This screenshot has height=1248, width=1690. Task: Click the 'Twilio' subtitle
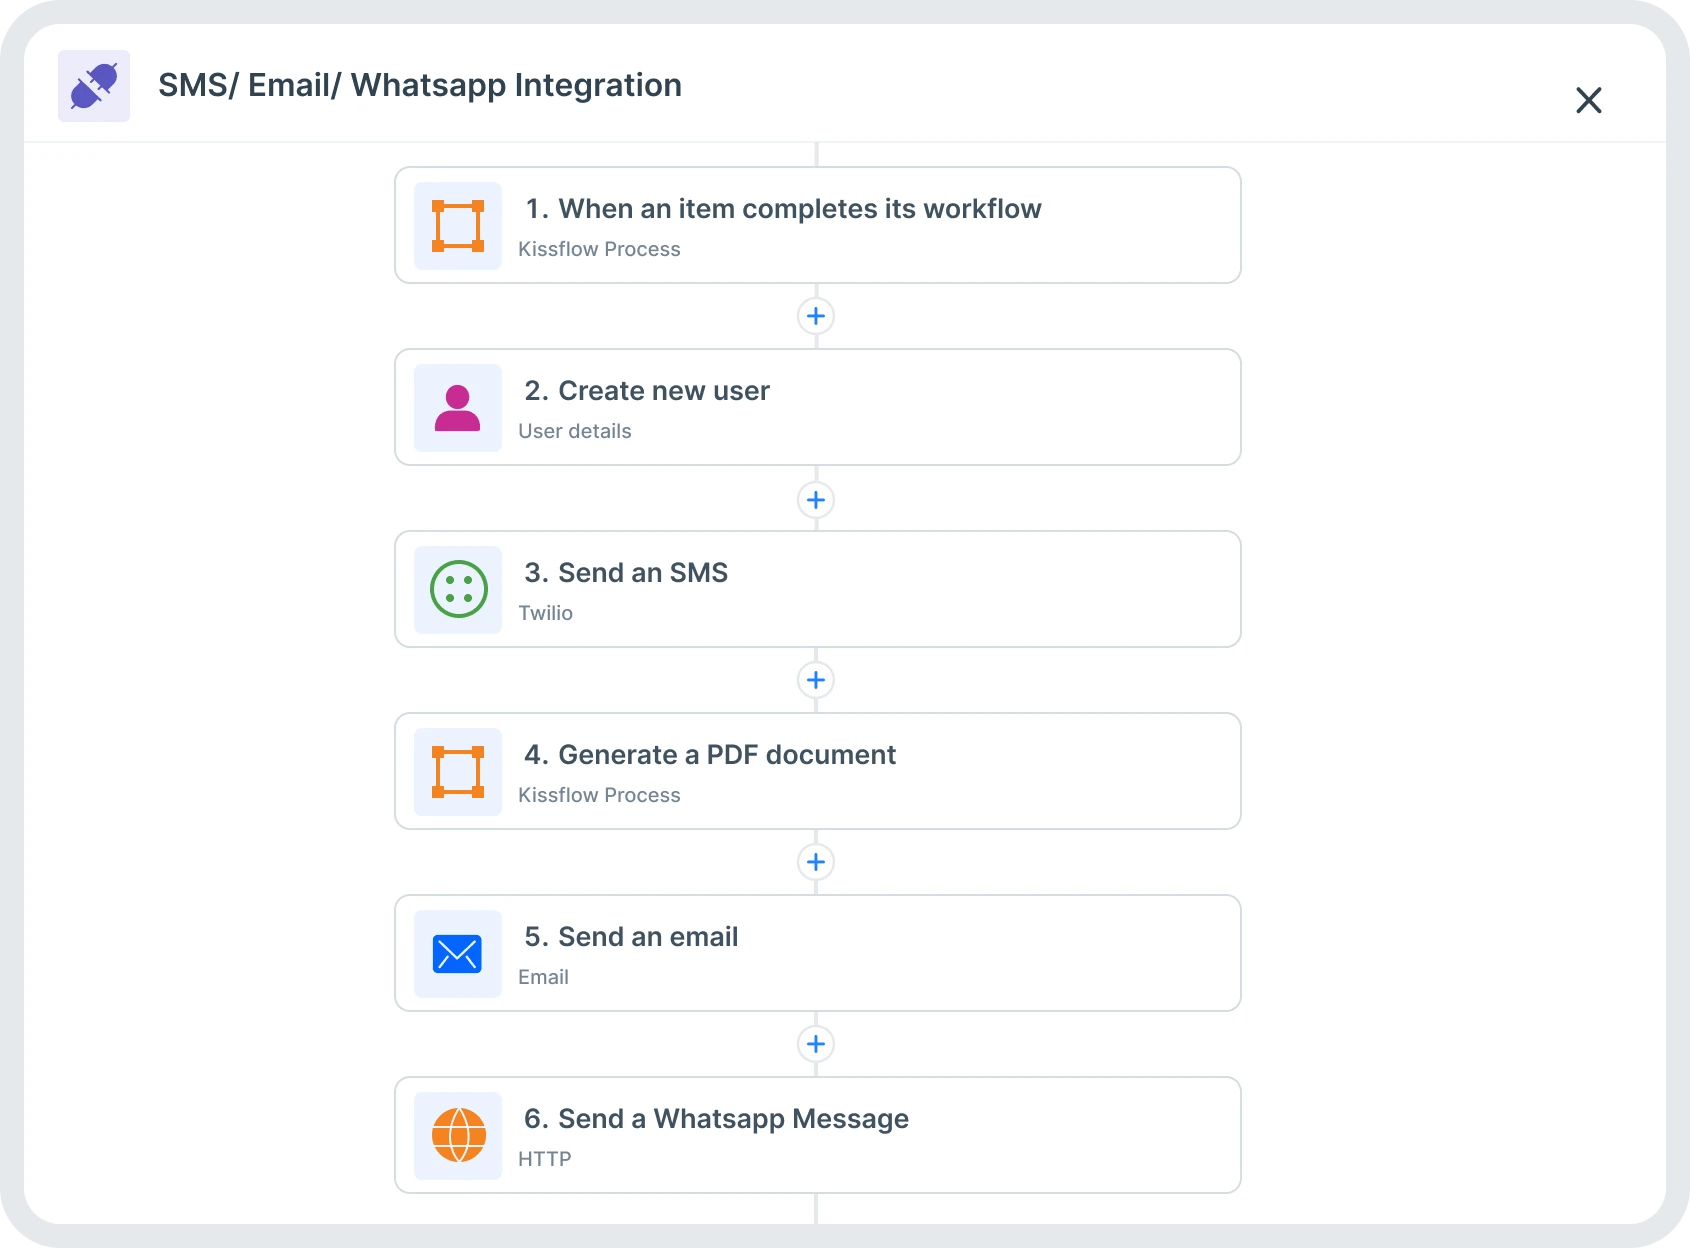click(546, 613)
